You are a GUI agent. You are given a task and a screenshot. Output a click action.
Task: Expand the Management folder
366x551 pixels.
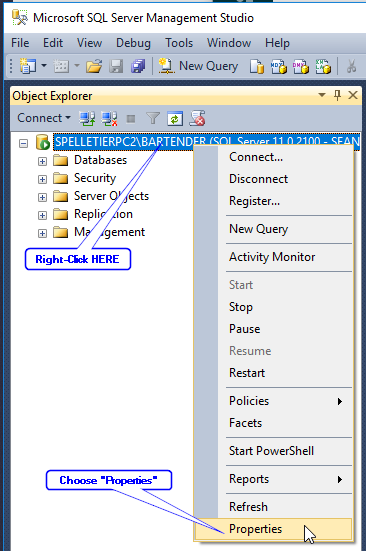[x=43, y=233]
